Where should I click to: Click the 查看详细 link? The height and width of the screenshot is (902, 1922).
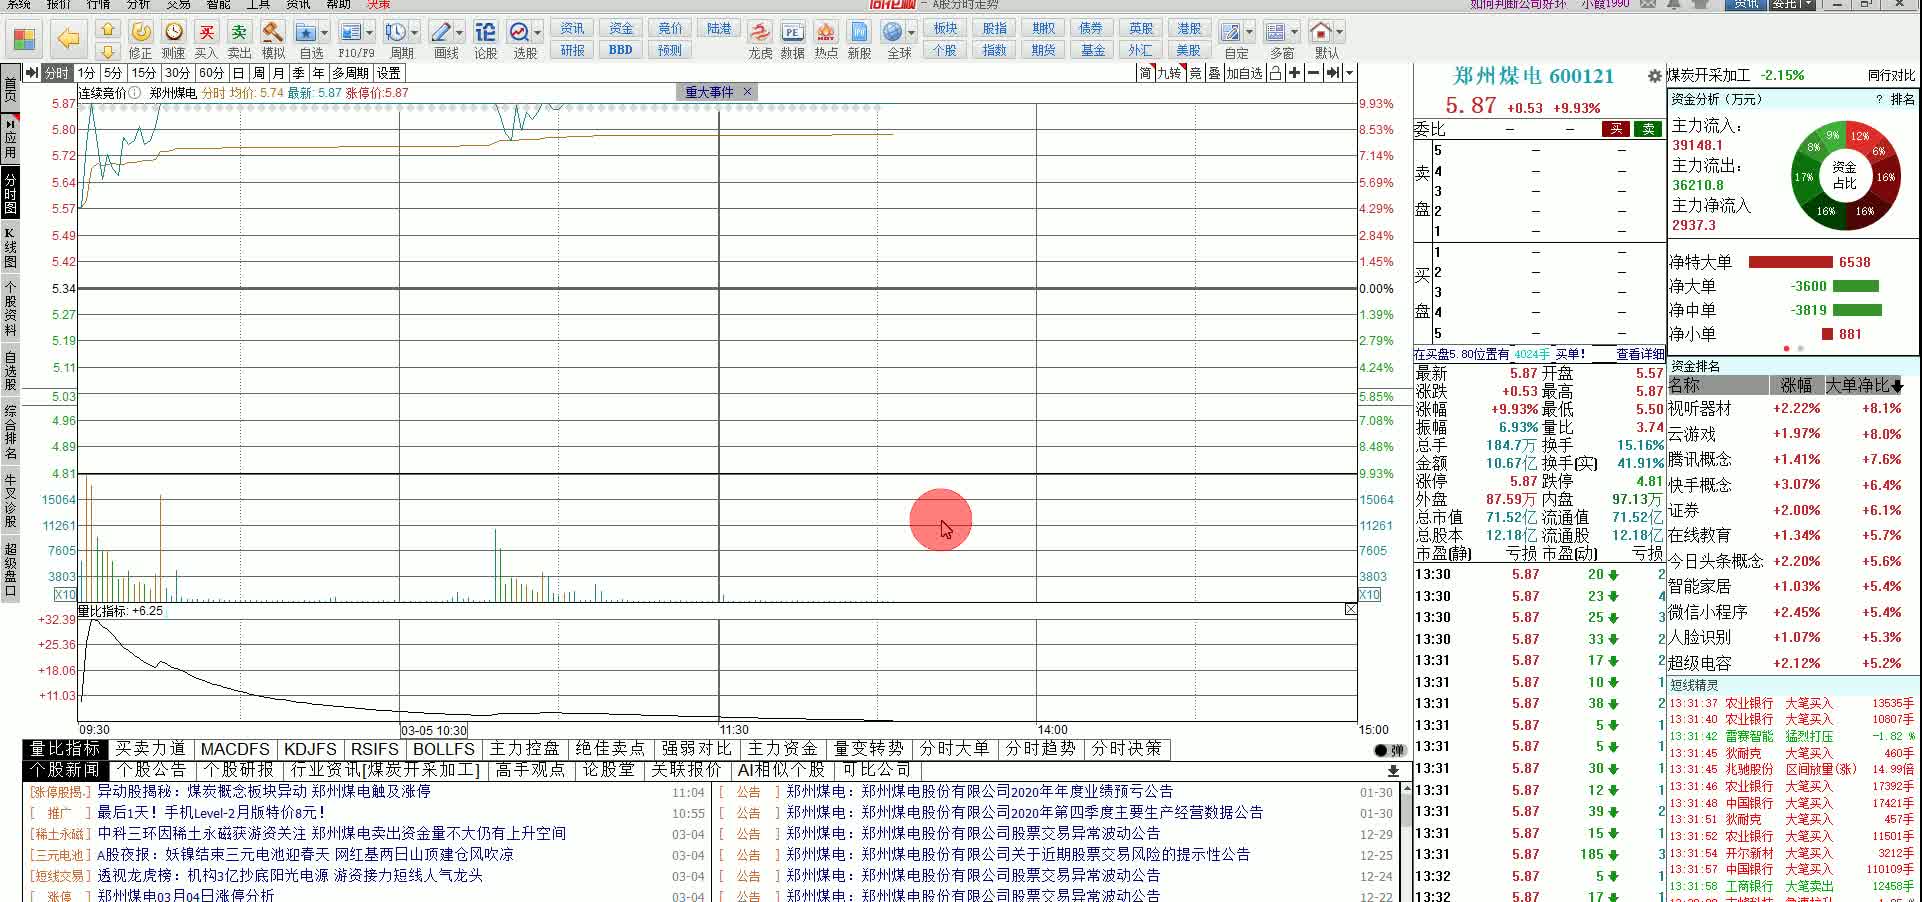pos(1639,354)
